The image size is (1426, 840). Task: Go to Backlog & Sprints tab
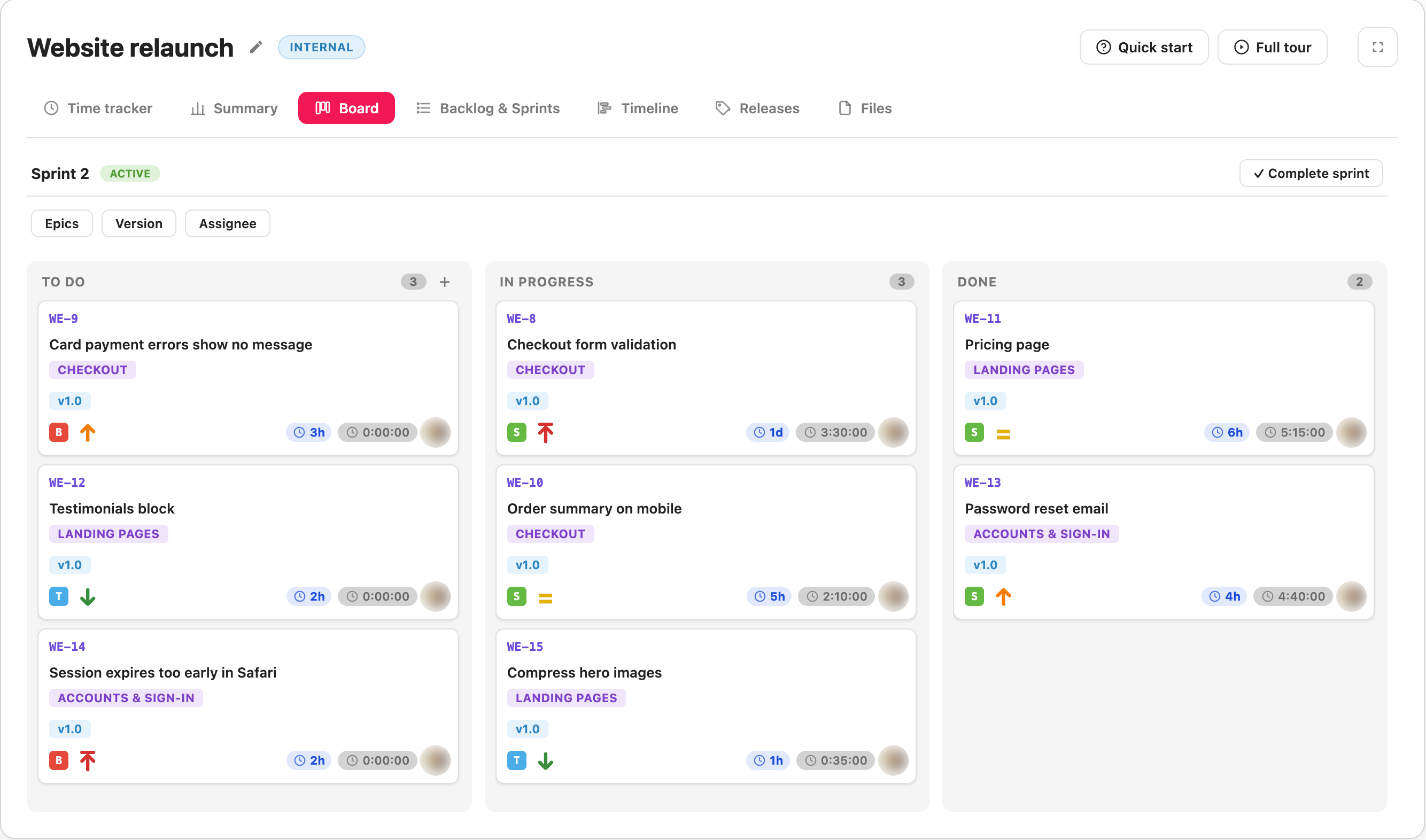coord(488,108)
